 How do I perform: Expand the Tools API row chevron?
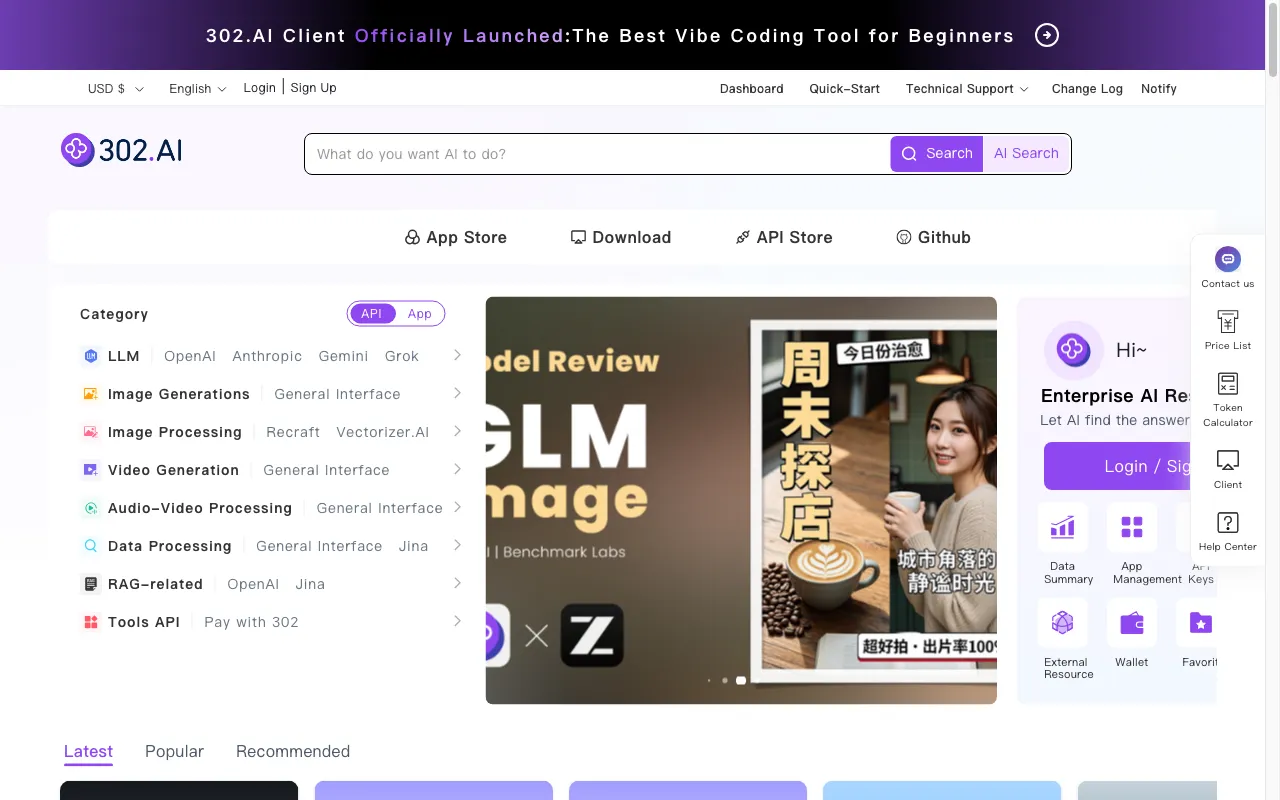click(x=457, y=621)
